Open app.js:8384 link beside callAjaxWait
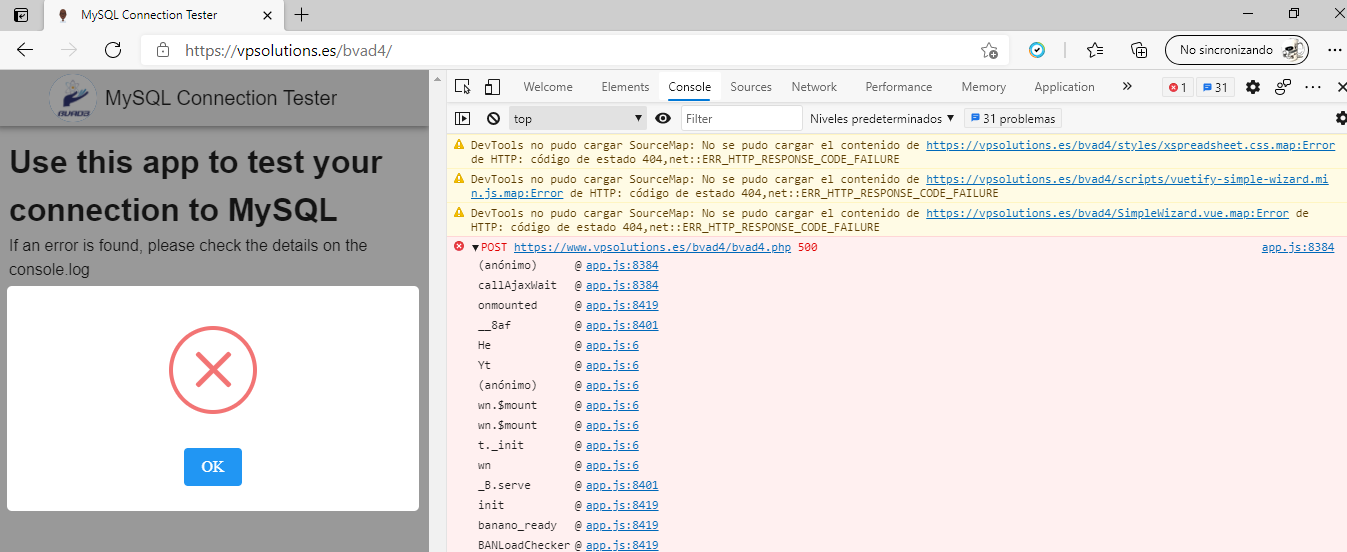Viewport: 1347px width, 552px height. click(x=622, y=285)
